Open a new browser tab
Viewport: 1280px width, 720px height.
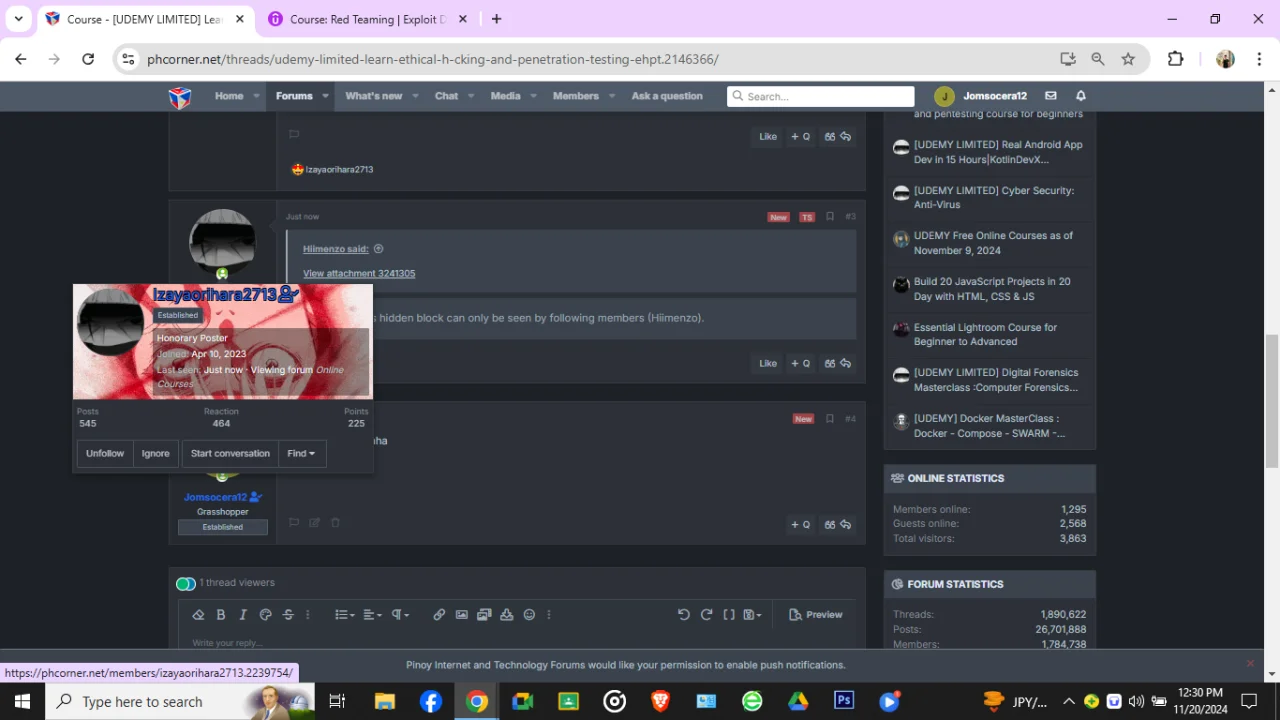click(496, 19)
